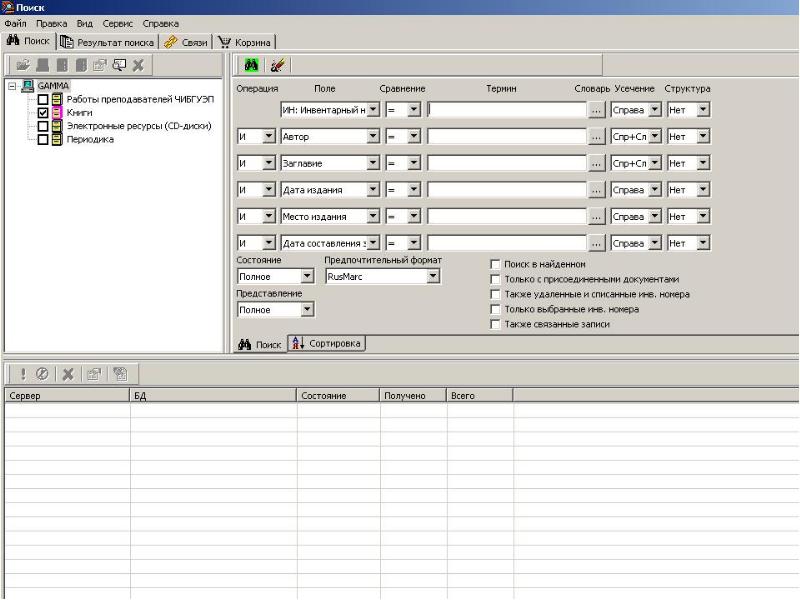Switch to the Результат поиска tab
This screenshot has width=800, height=600.
coord(107,42)
